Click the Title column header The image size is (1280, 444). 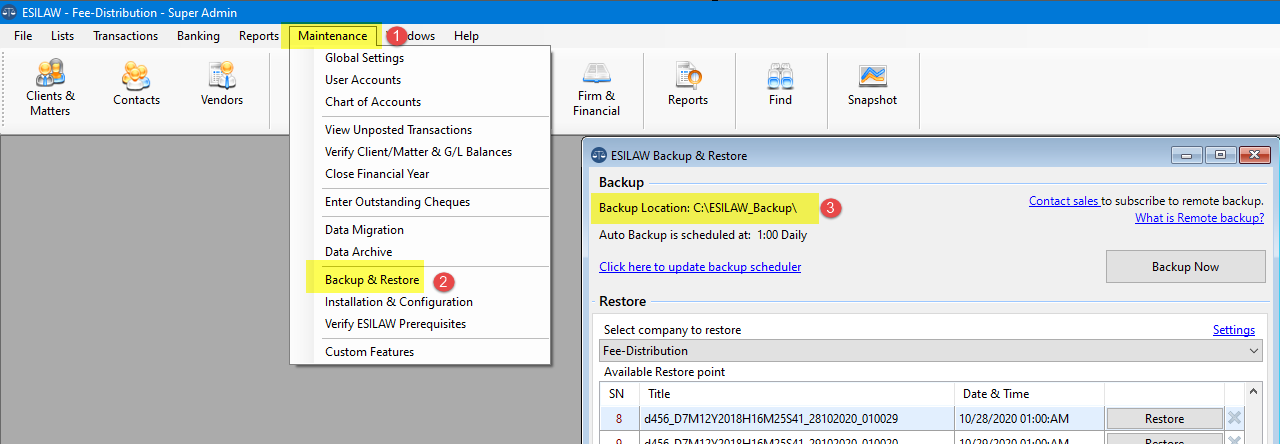tap(797, 394)
